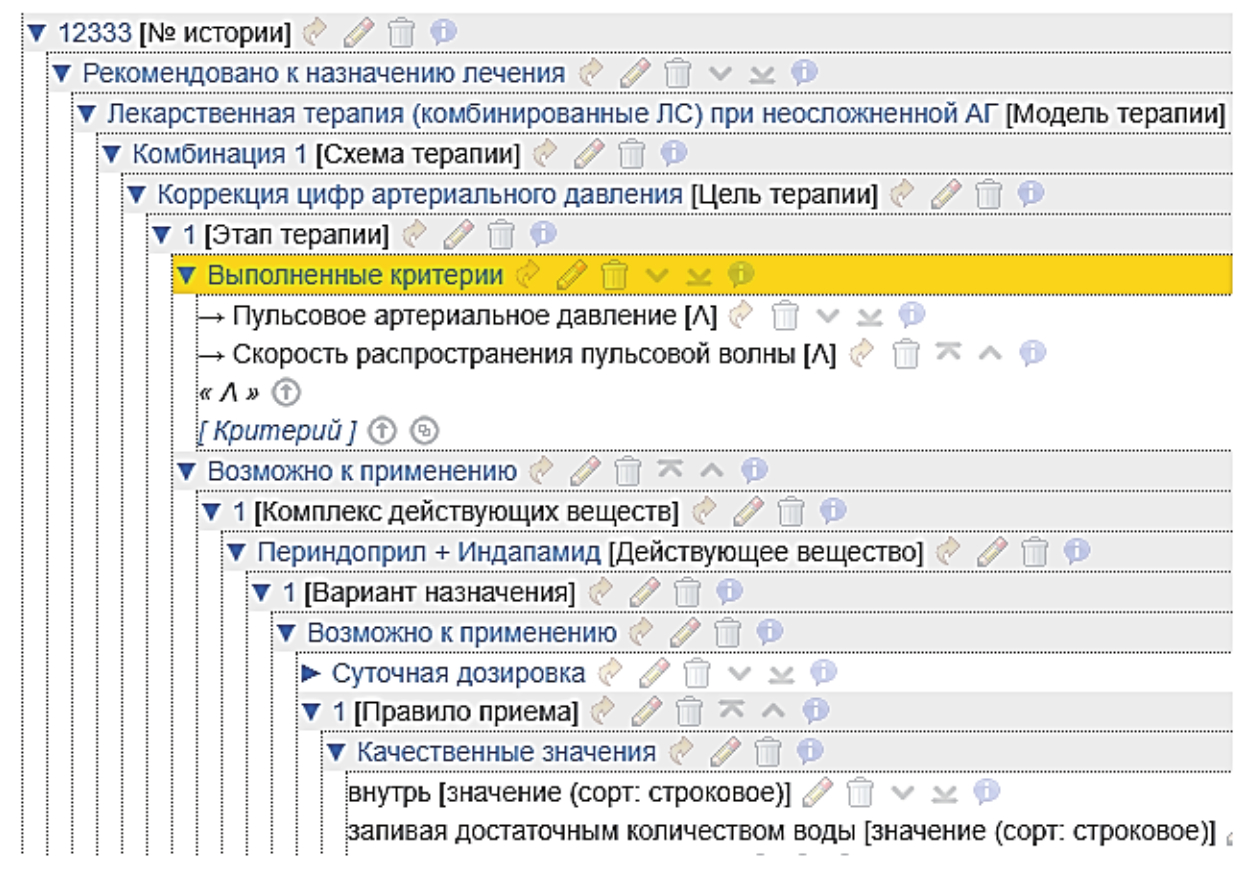This screenshot has width=1248, height=875.
Task: Collapse Рекомендовано к назначению лечения node
Action: [62, 73]
